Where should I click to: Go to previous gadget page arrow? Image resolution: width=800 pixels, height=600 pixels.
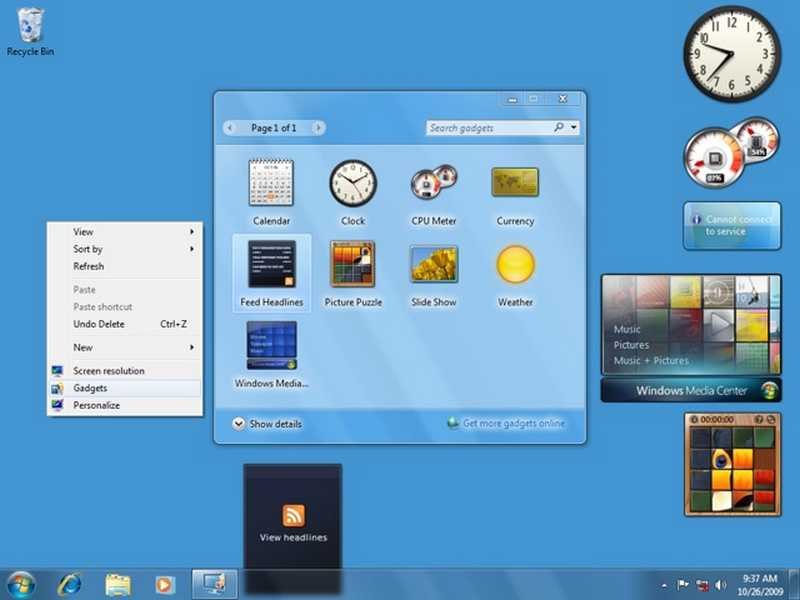(231, 128)
